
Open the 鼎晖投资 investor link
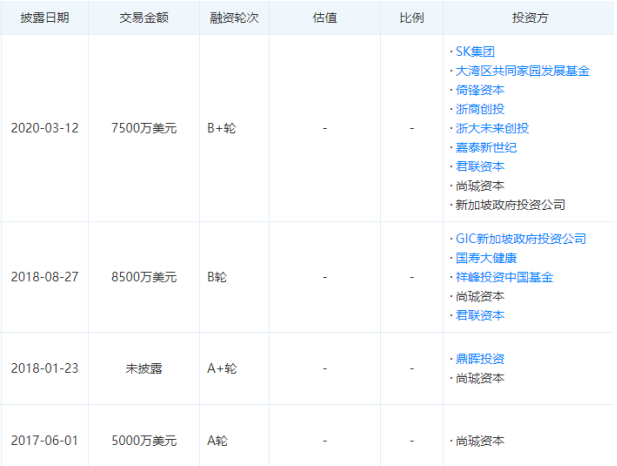[x=480, y=359]
